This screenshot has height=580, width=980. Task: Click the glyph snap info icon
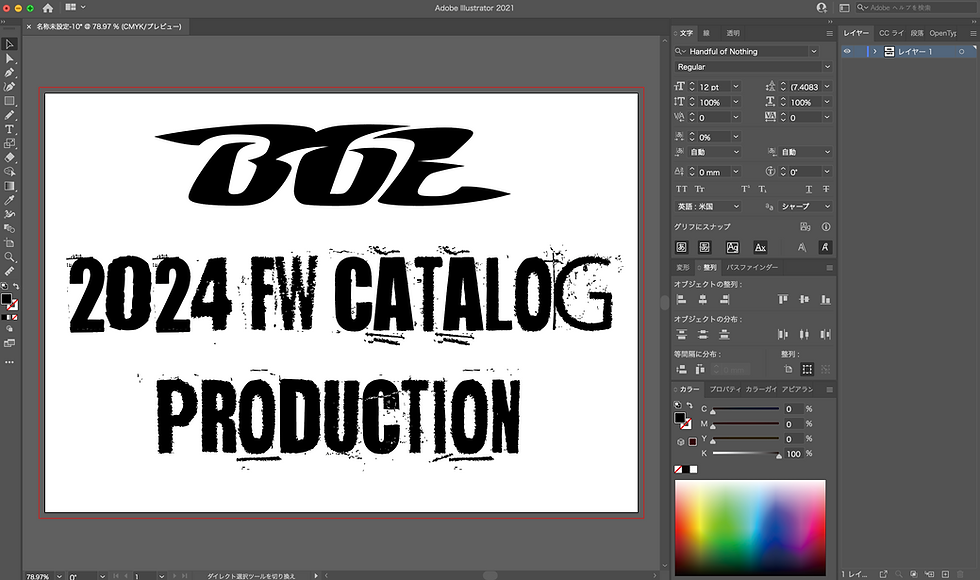coord(826,227)
